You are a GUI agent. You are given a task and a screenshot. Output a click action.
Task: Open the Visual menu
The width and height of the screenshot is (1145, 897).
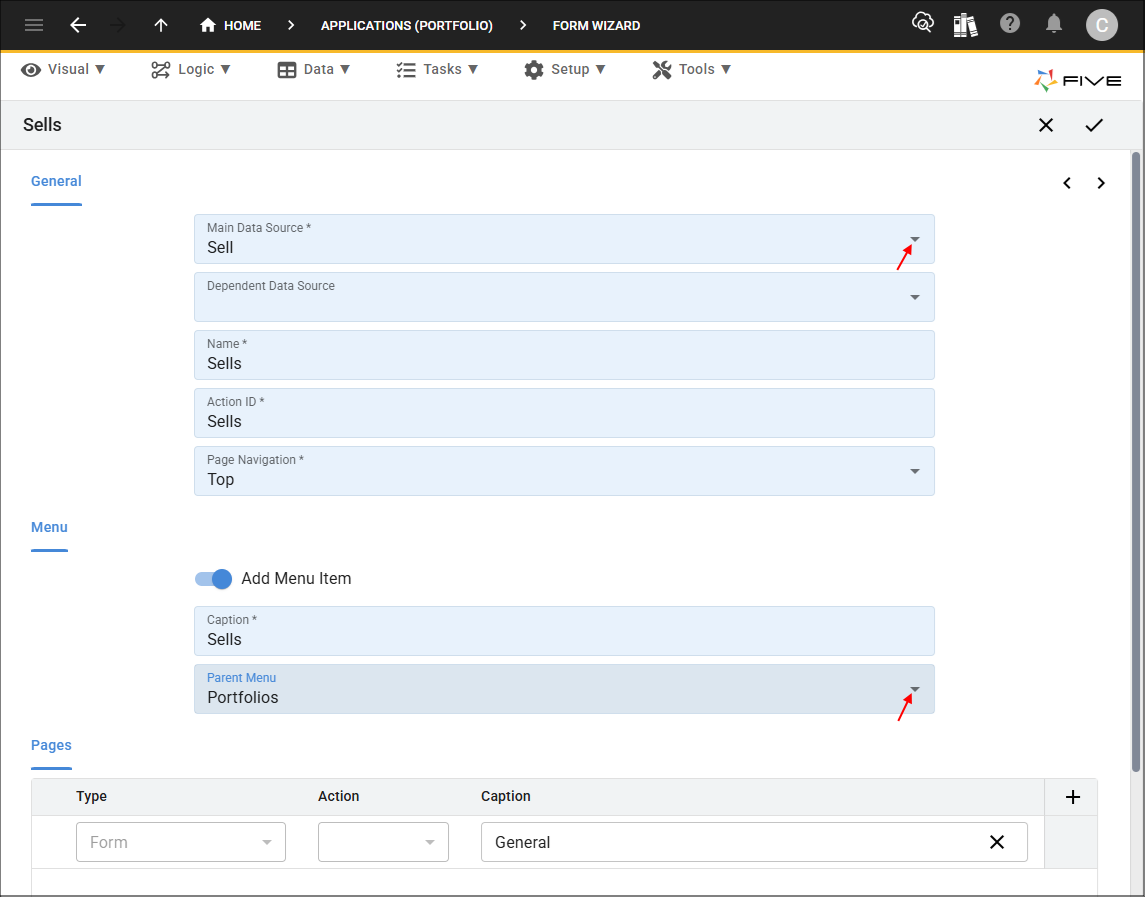click(64, 69)
